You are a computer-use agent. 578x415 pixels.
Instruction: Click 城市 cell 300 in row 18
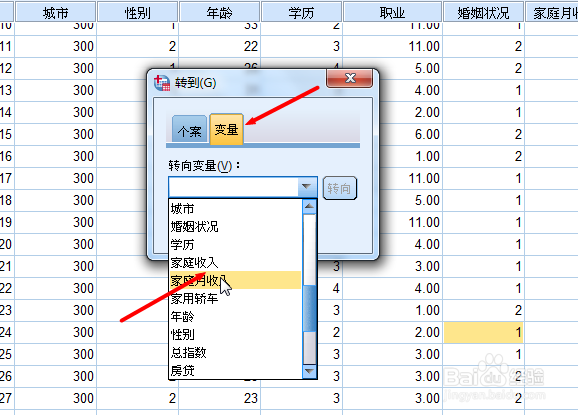click(x=56, y=200)
